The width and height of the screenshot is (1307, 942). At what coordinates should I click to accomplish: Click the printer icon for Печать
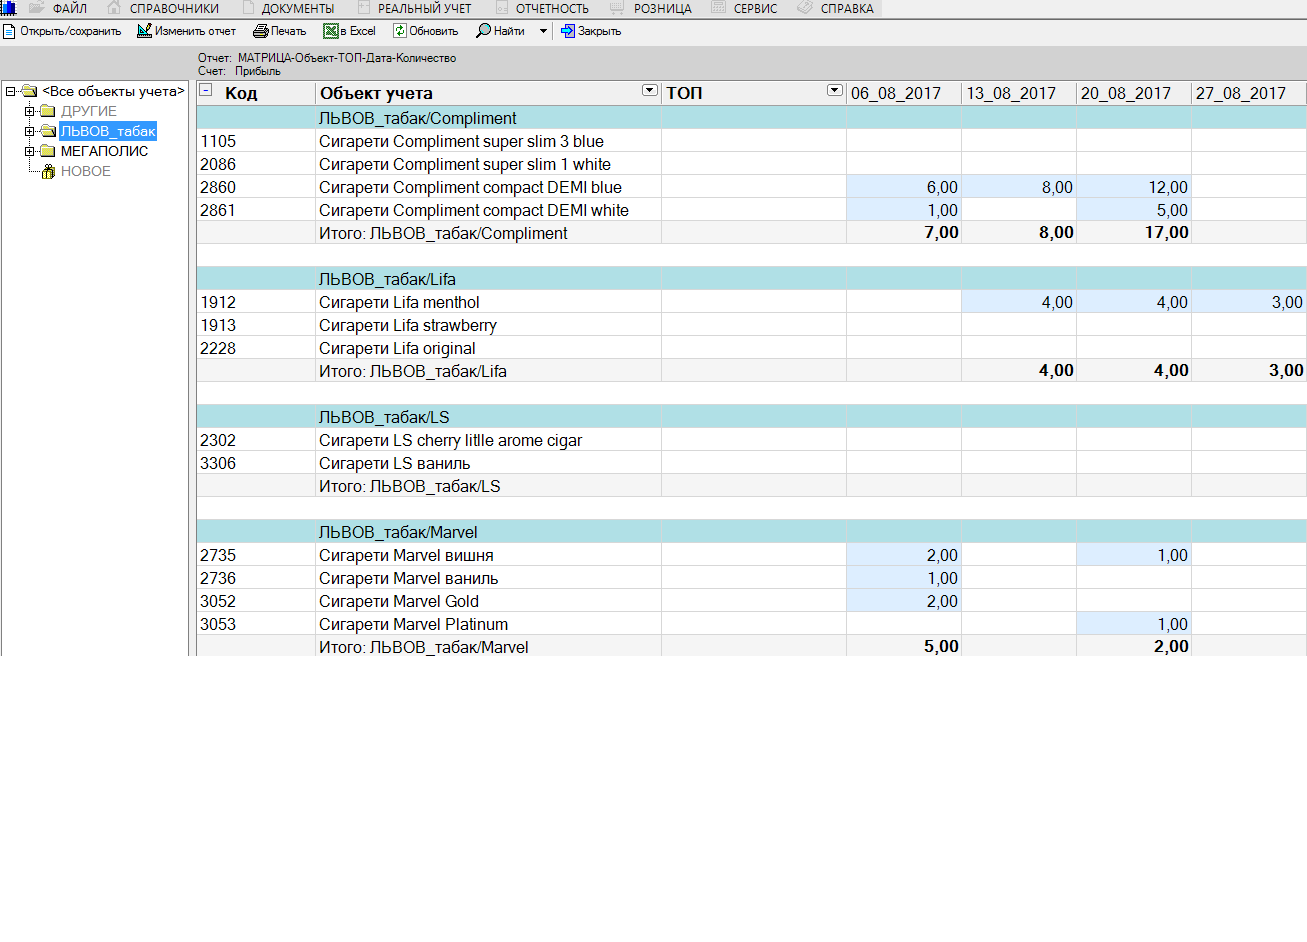click(261, 31)
